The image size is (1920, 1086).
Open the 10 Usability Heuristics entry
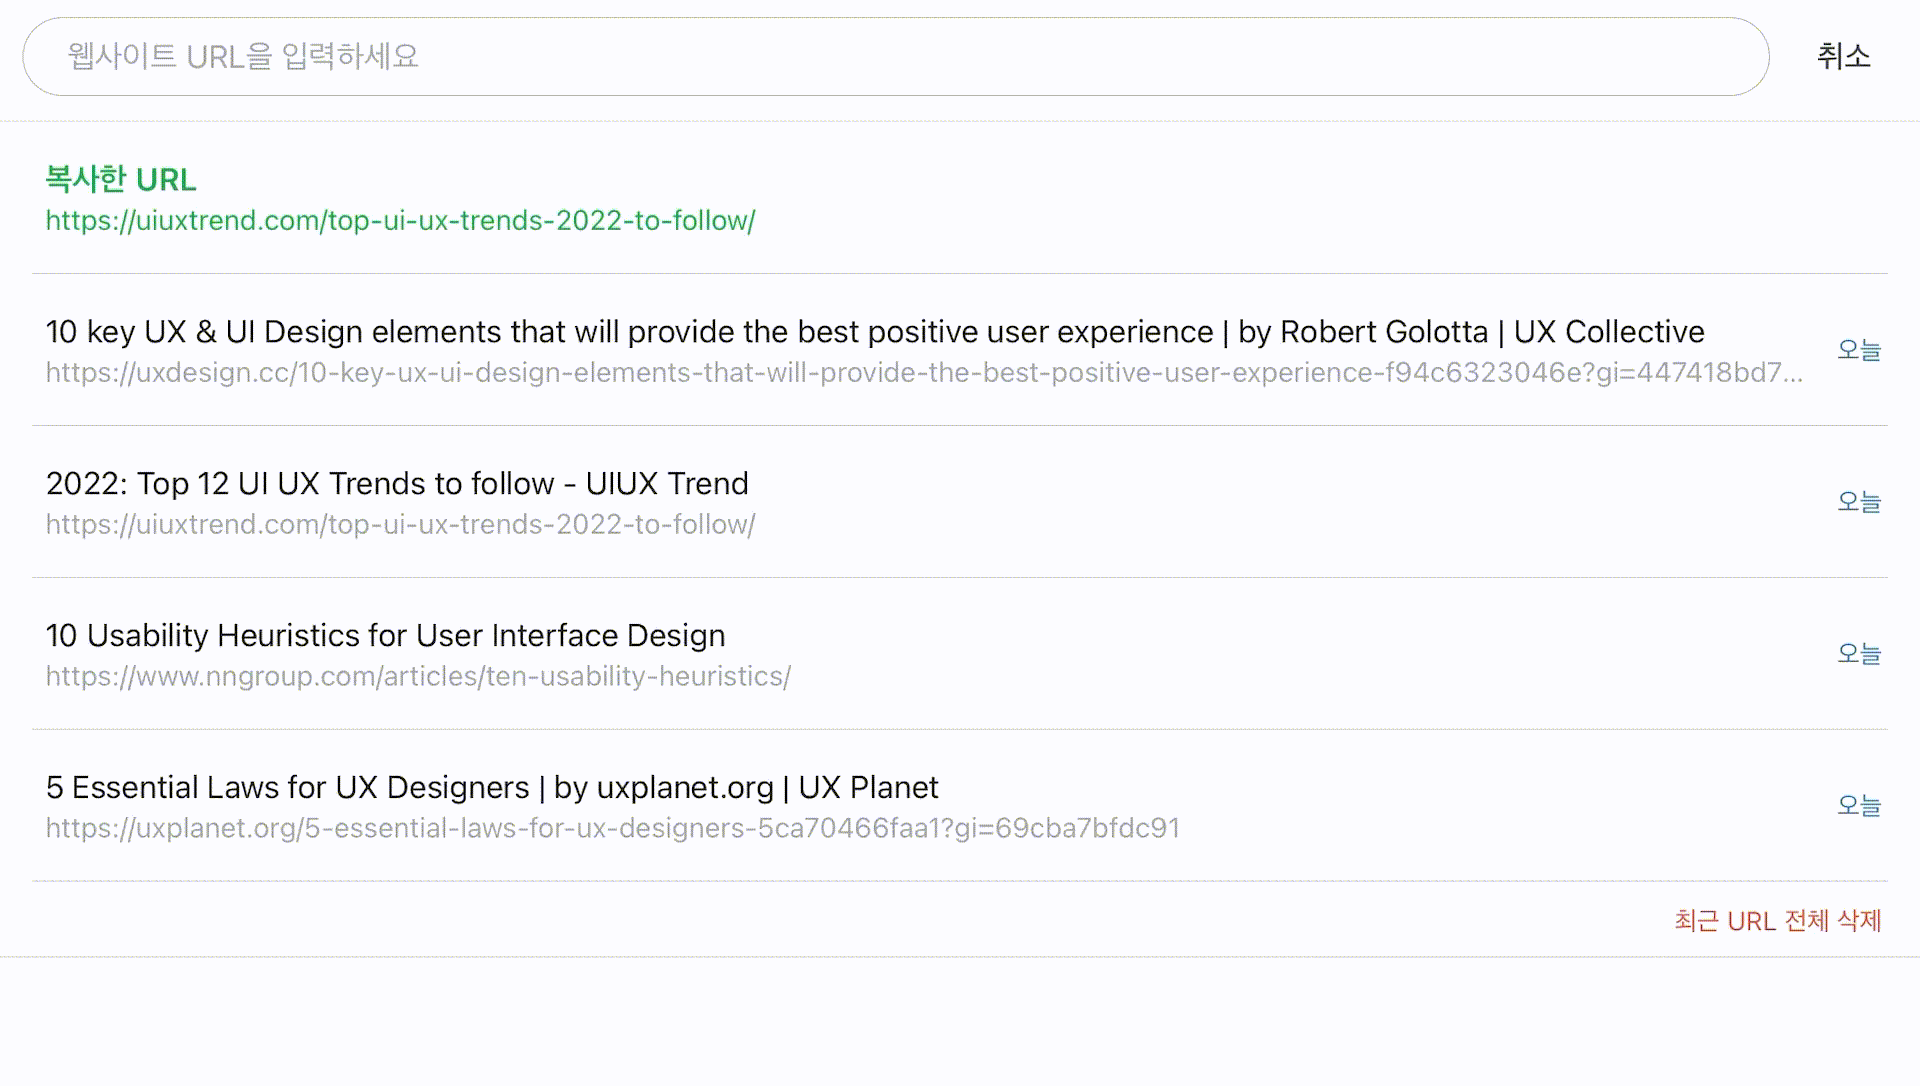point(385,636)
